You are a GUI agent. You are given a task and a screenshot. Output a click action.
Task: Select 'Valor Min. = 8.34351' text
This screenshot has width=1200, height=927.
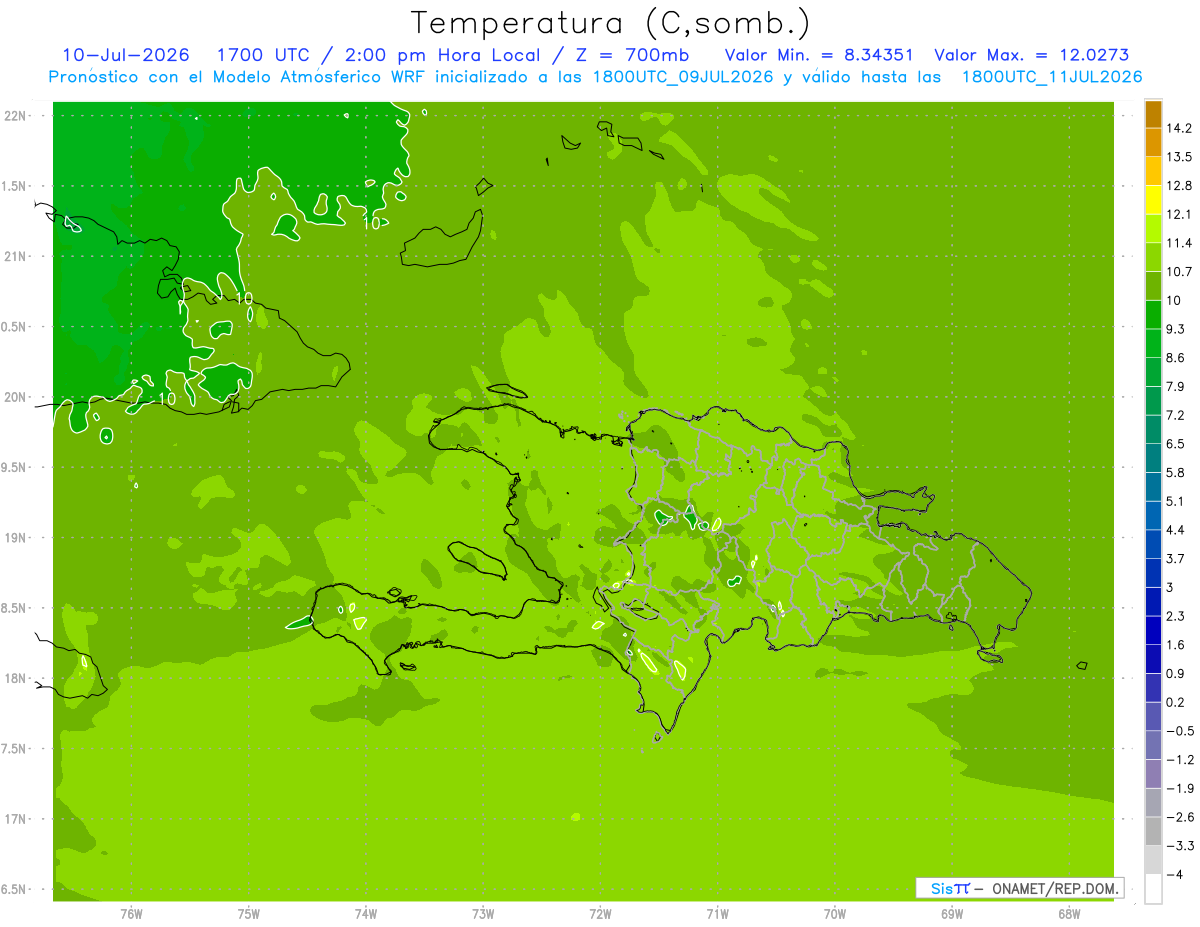[819, 55]
